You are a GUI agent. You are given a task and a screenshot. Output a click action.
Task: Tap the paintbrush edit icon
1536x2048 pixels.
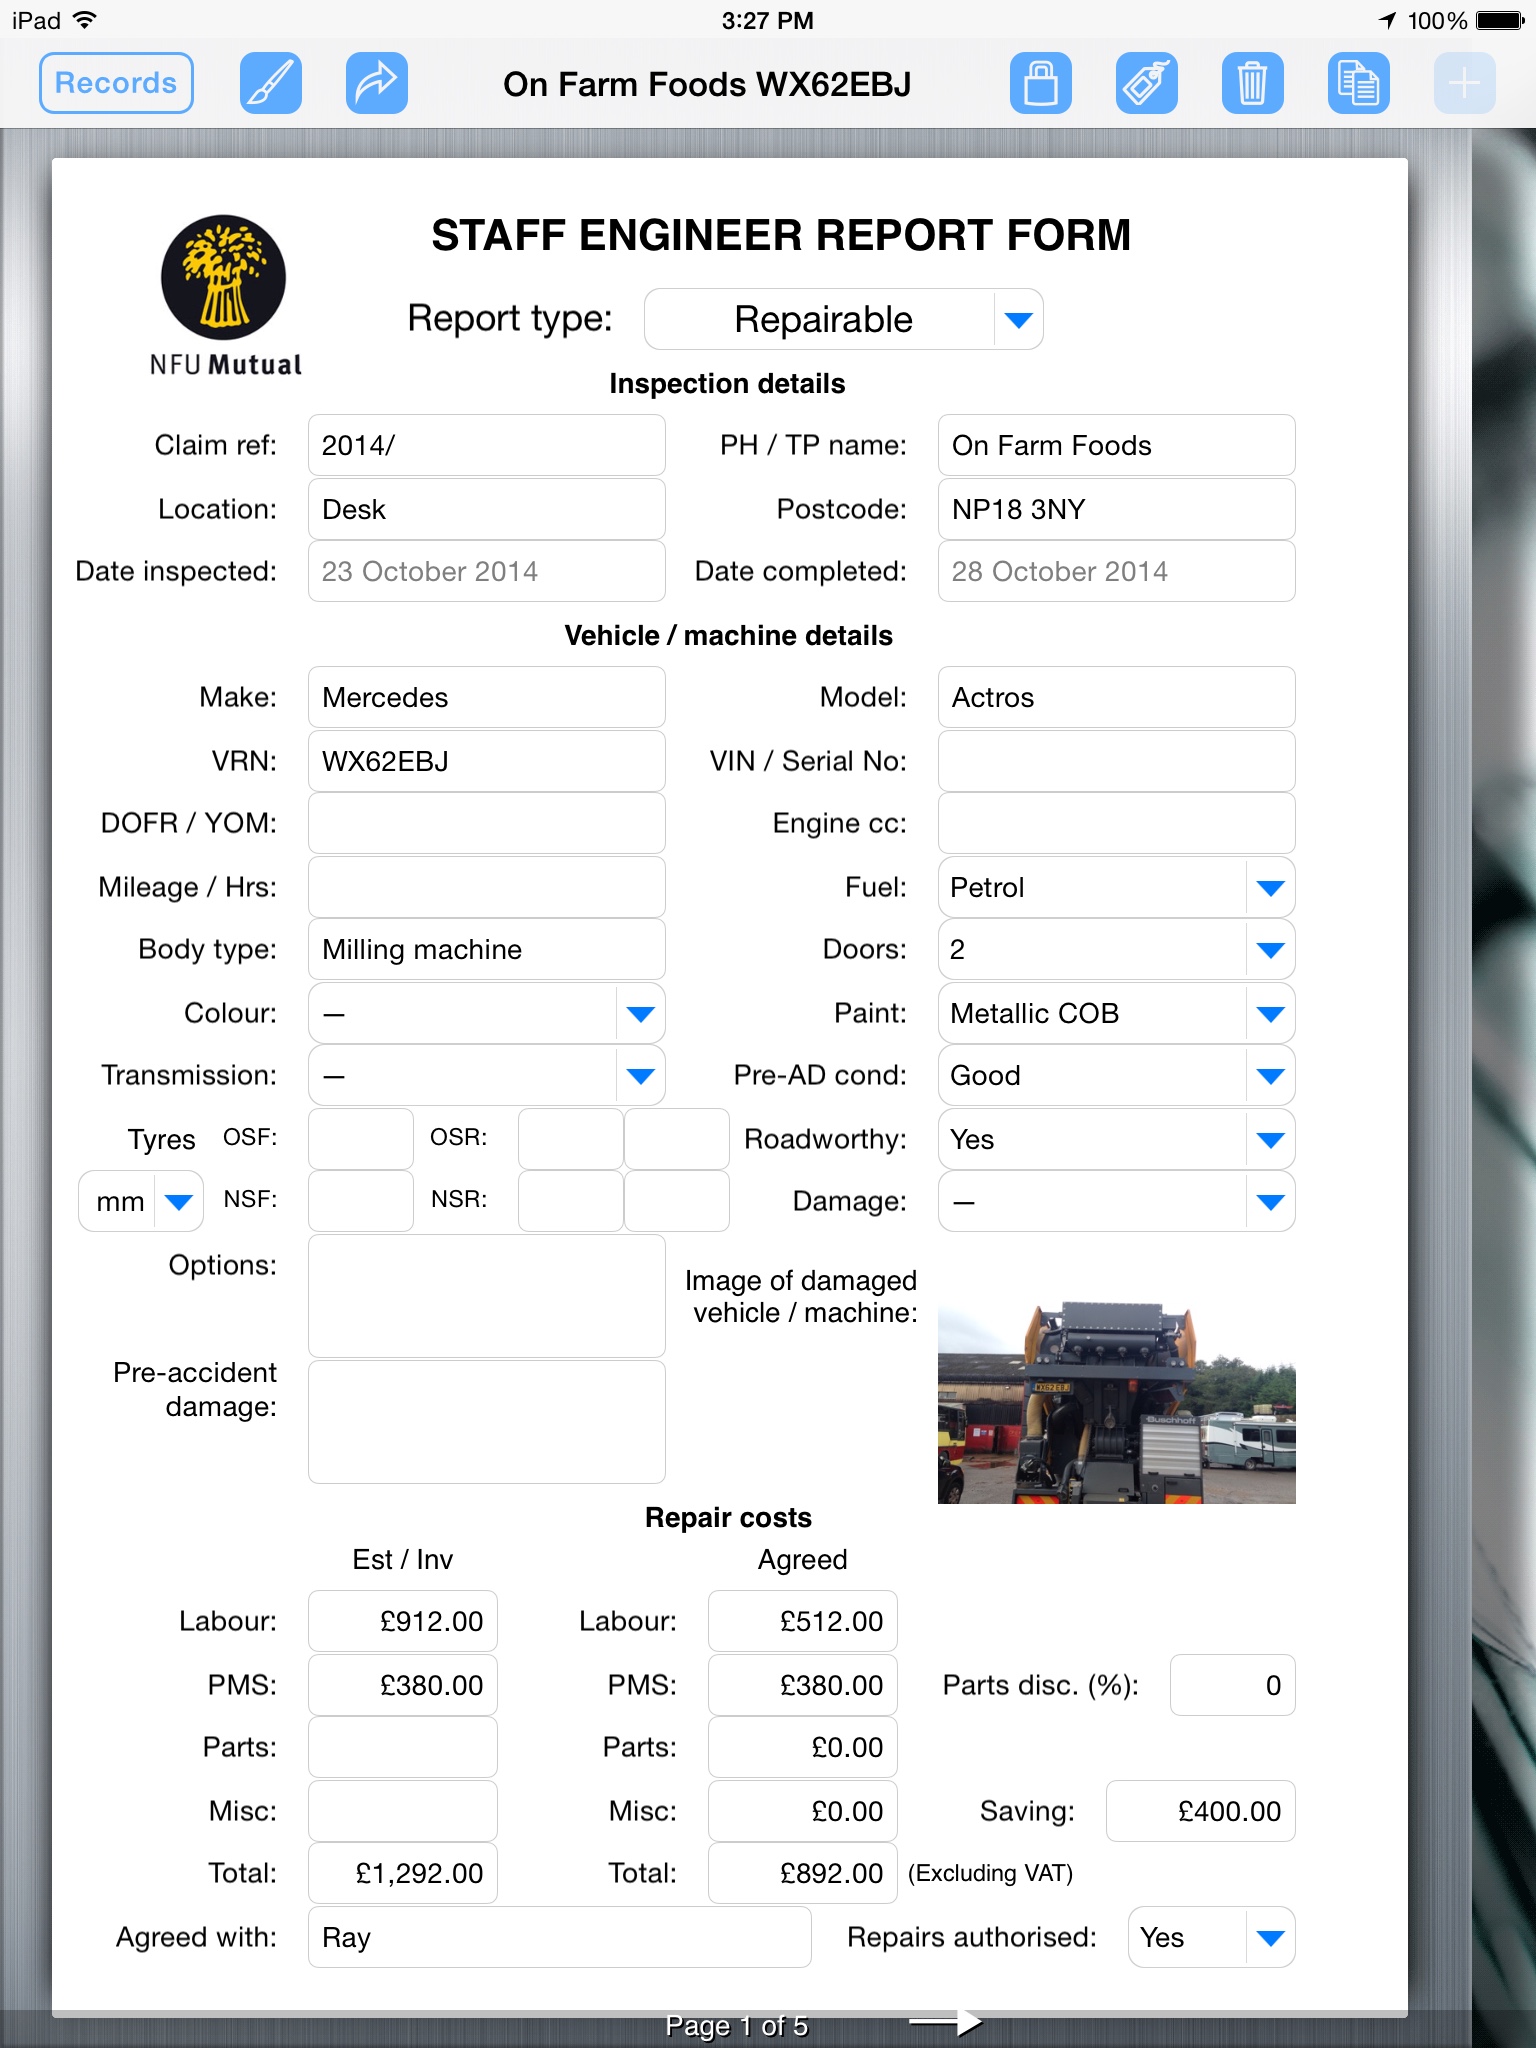(271, 83)
